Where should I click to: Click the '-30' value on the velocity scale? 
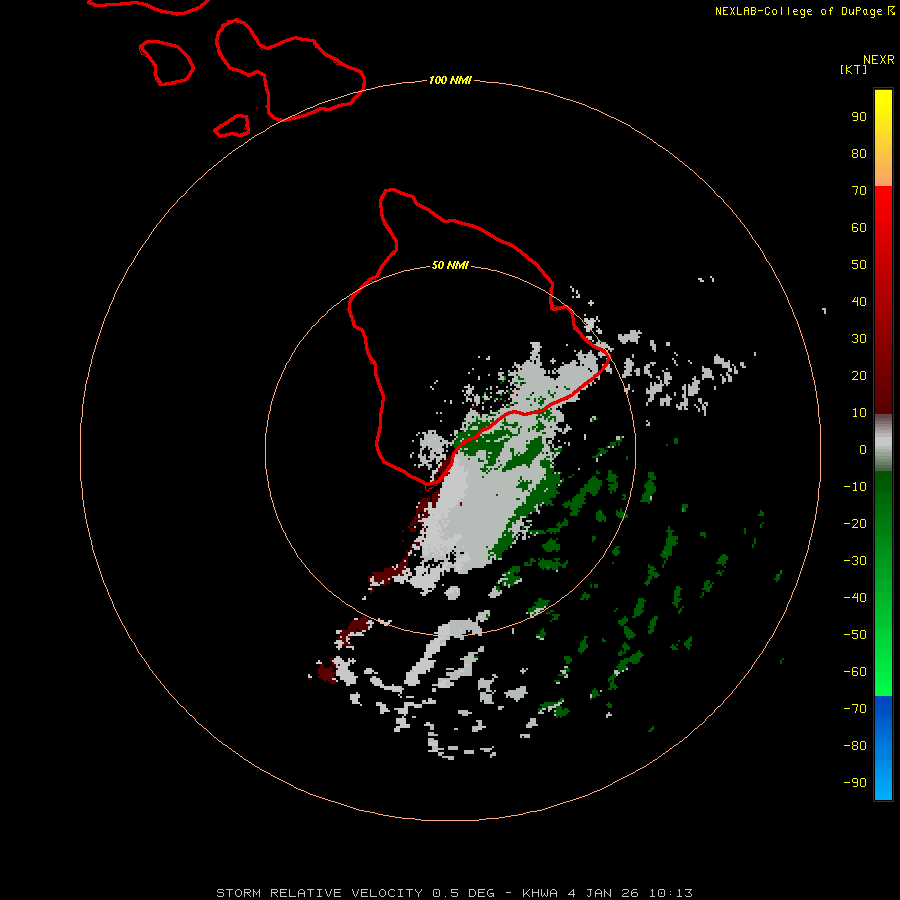click(x=855, y=561)
